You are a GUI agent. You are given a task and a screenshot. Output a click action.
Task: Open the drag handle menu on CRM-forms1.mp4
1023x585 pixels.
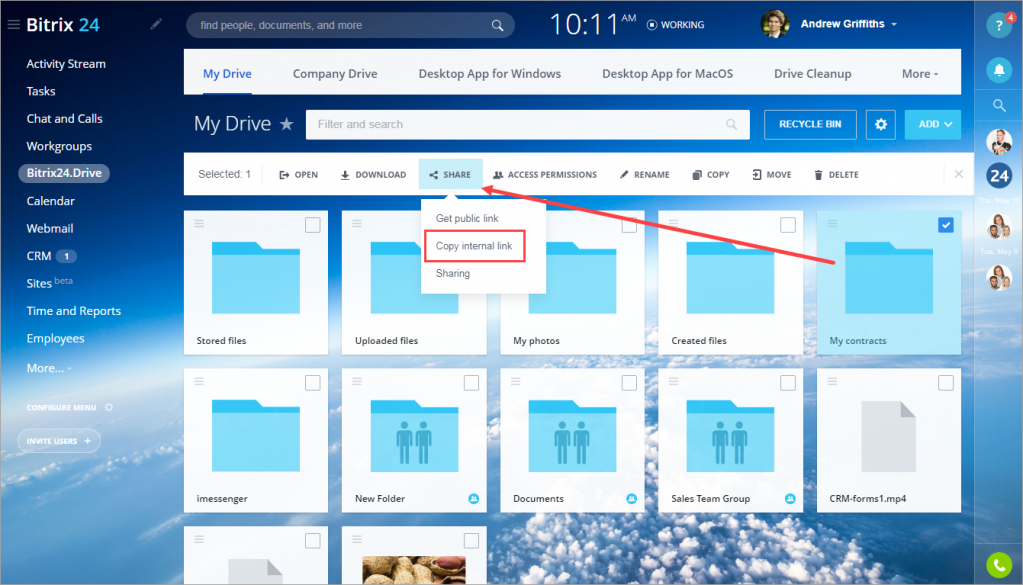click(832, 381)
